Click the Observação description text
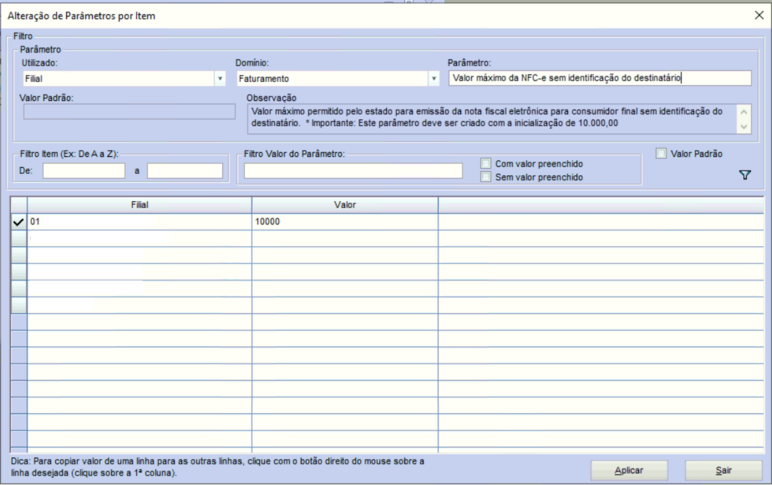 pos(486,117)
